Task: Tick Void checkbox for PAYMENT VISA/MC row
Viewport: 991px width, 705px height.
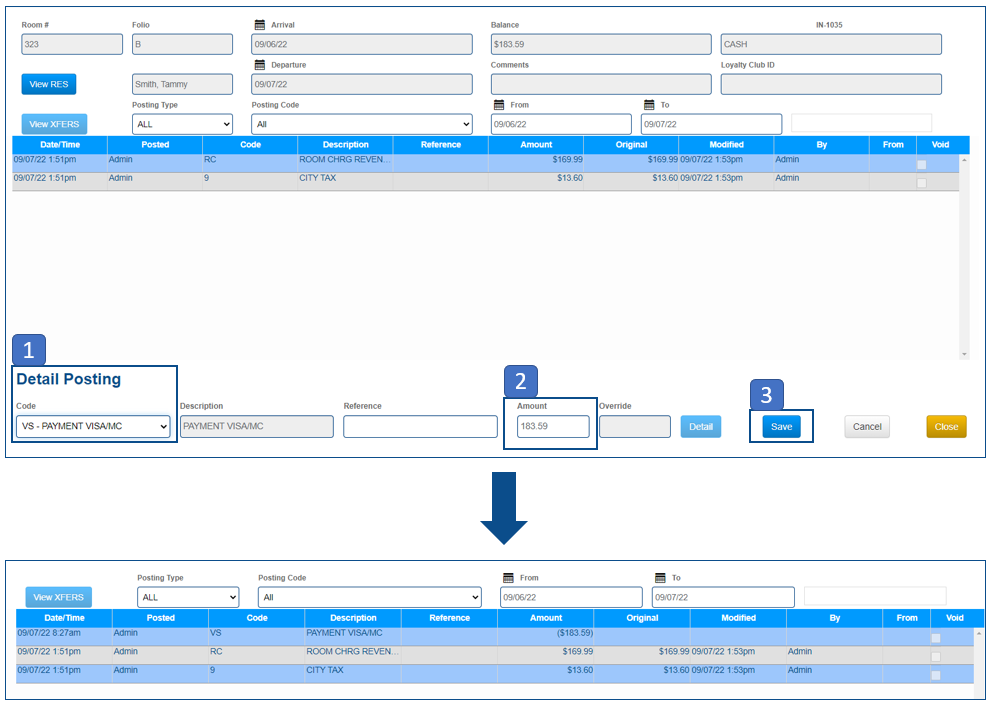Action: tap(936, 638)
